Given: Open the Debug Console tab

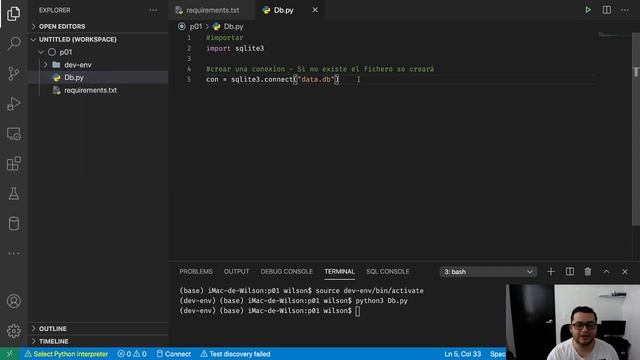Looking at the screenshot, I should point(287,271).
